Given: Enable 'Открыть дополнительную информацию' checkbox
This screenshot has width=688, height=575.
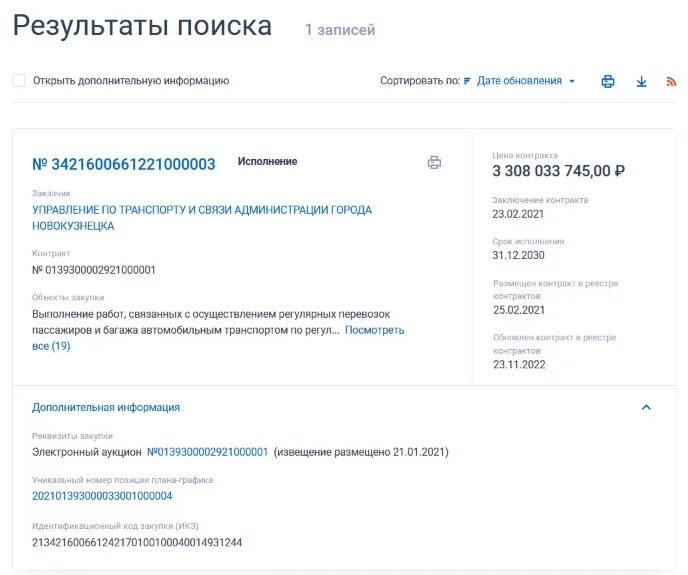Looking at the screenshot, I should pyautogui.click(x=18, y=80).
